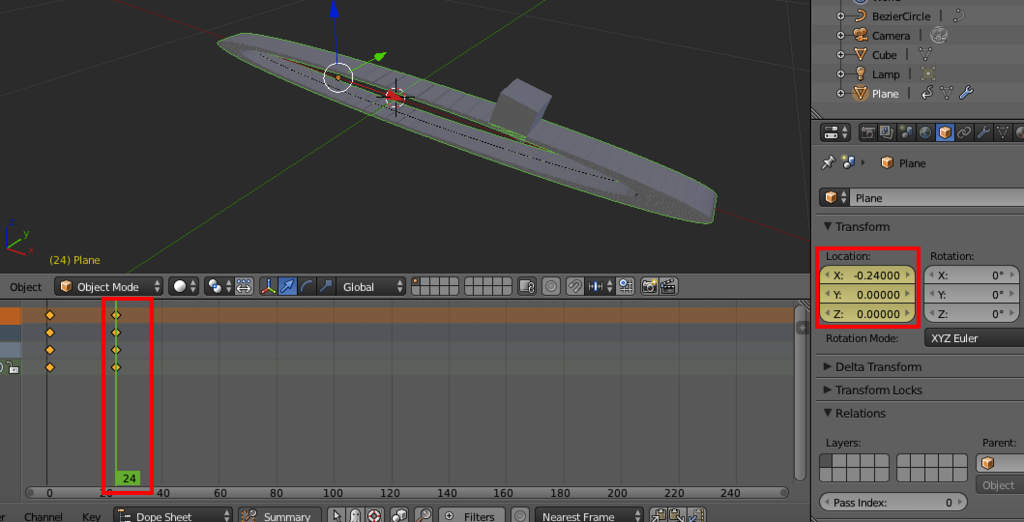Open the properties editor type selector

pos(835,133)
